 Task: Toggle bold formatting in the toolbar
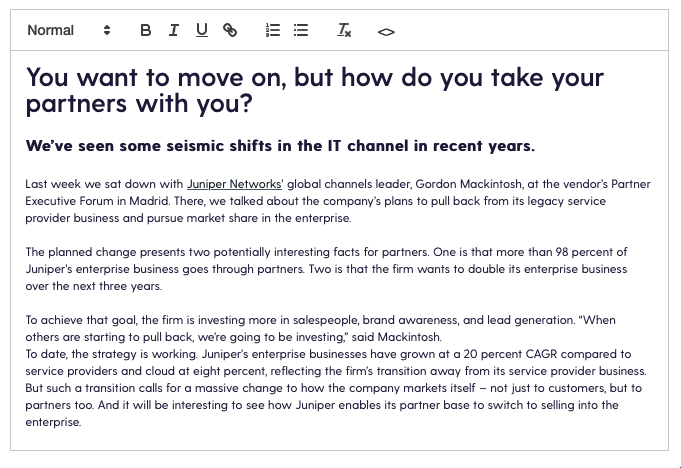click(x=146, y=30)
